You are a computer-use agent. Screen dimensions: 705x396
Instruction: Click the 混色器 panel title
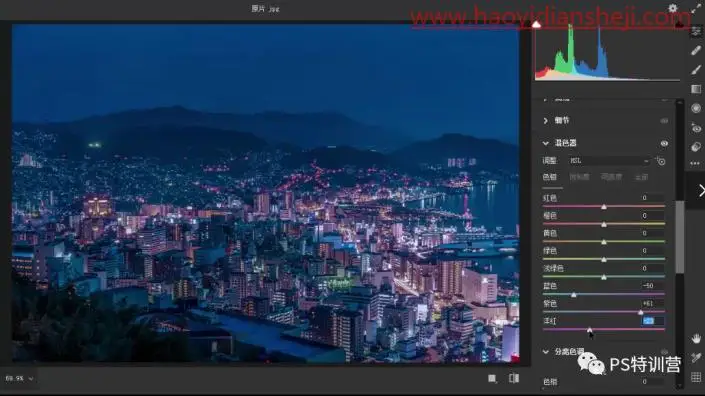565,143
